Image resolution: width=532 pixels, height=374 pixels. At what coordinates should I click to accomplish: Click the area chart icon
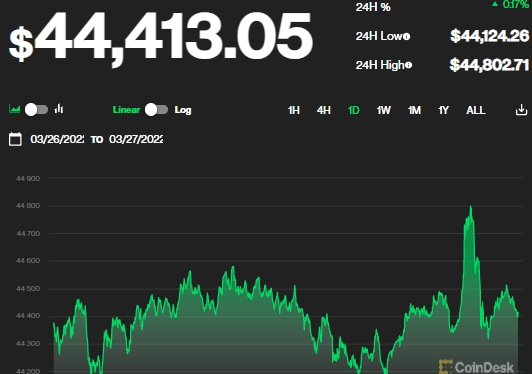tap(14, 109)
